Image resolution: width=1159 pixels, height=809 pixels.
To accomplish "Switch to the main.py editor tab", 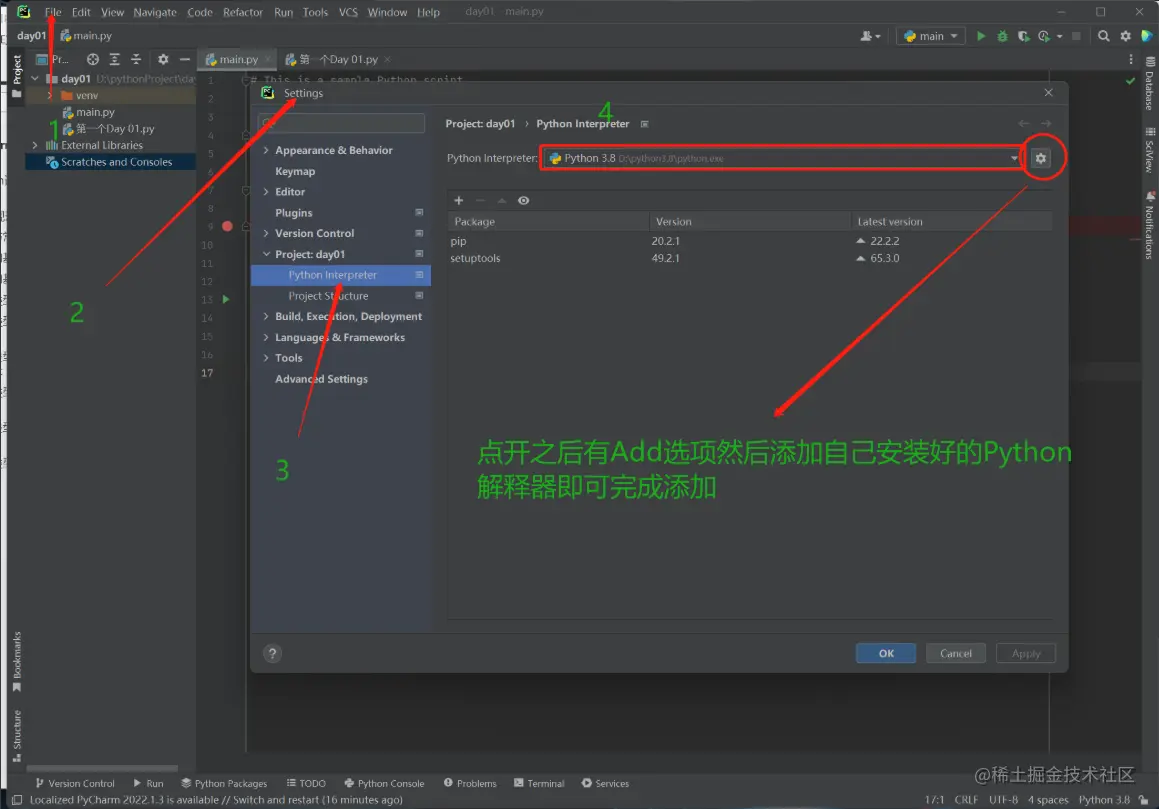I will (237, 59).
